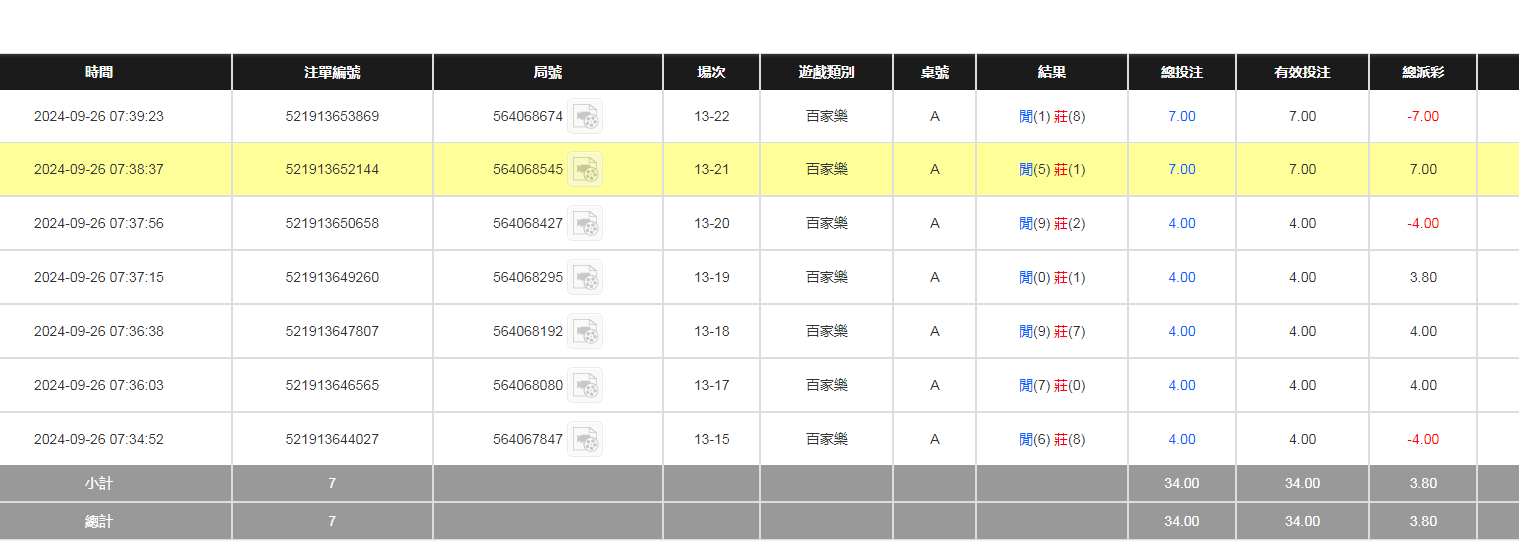Select the highlighted row timestamp 07:38:37
This screenshot has height=554, width=1519.
tap(99, 170)
